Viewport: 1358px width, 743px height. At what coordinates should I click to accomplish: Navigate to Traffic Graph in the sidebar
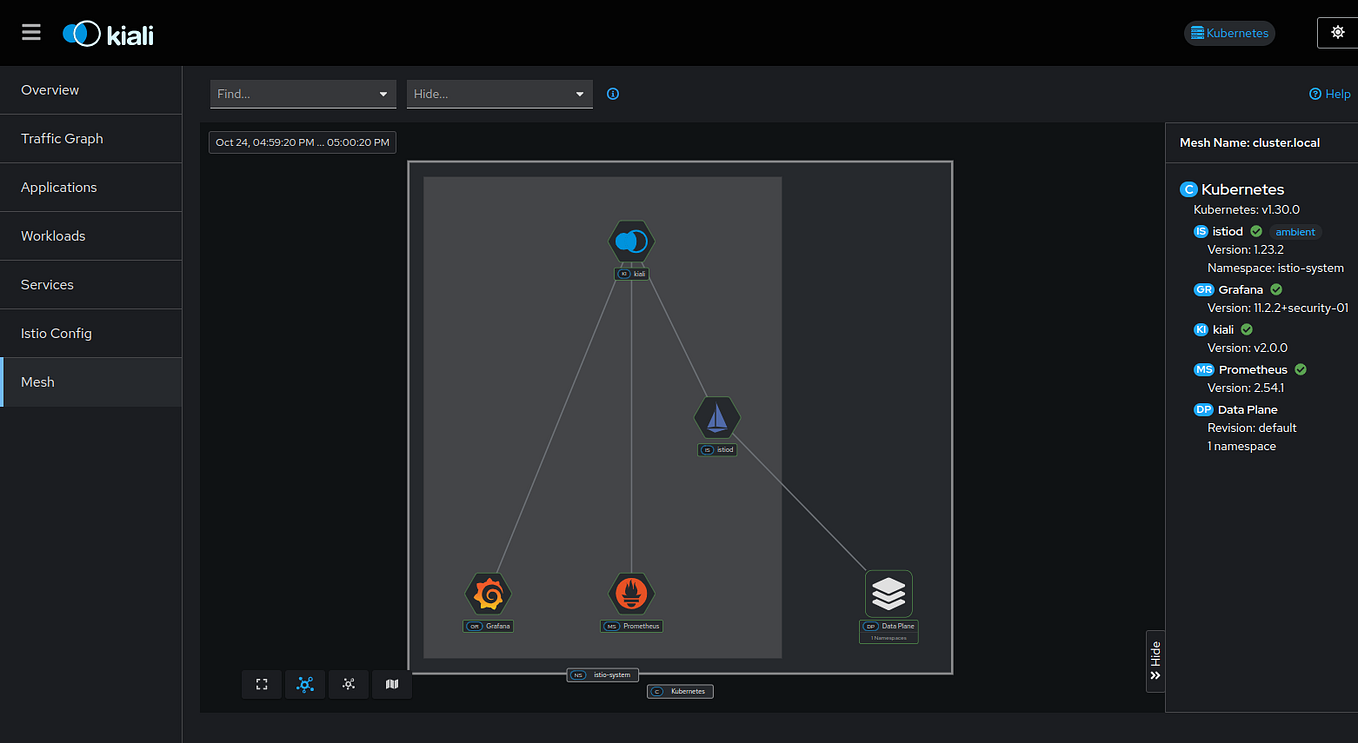(x=64, y=138)
